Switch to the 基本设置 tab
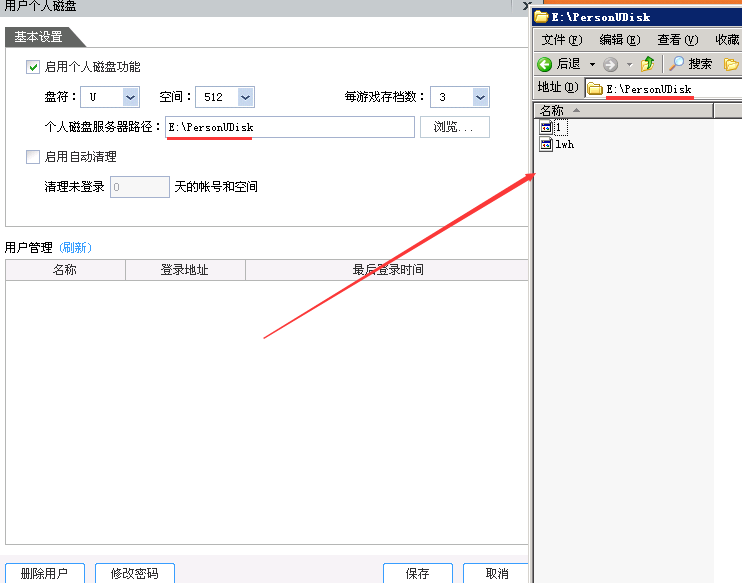Screen dimensions: 742x583 (40, 37)
